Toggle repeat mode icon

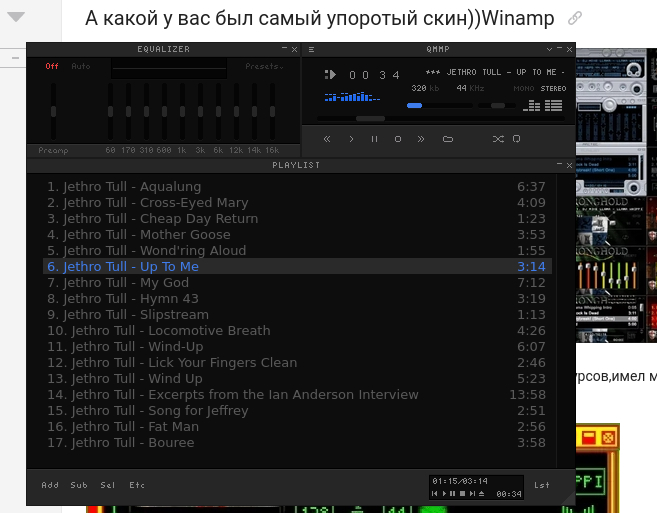click(x=517, y=139)
